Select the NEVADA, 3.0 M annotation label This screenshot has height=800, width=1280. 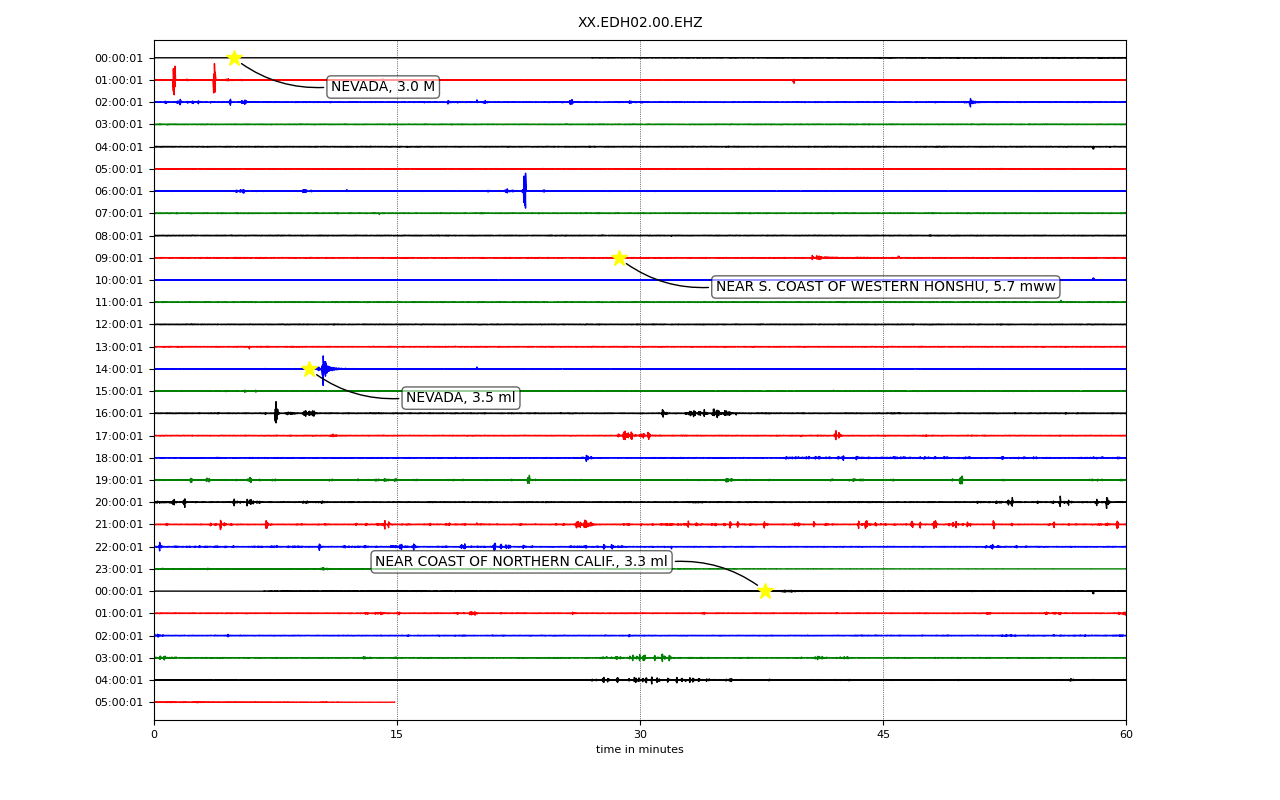coord(383,87)
